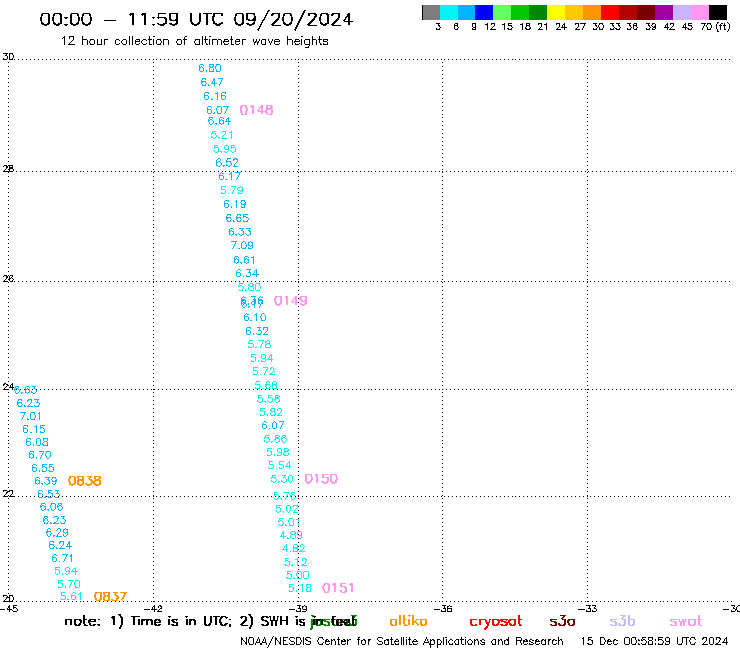Viewport: 740px width, 650px height.
Task: Click the orange altika time label 0838
Action: click(x=84, y=481)
